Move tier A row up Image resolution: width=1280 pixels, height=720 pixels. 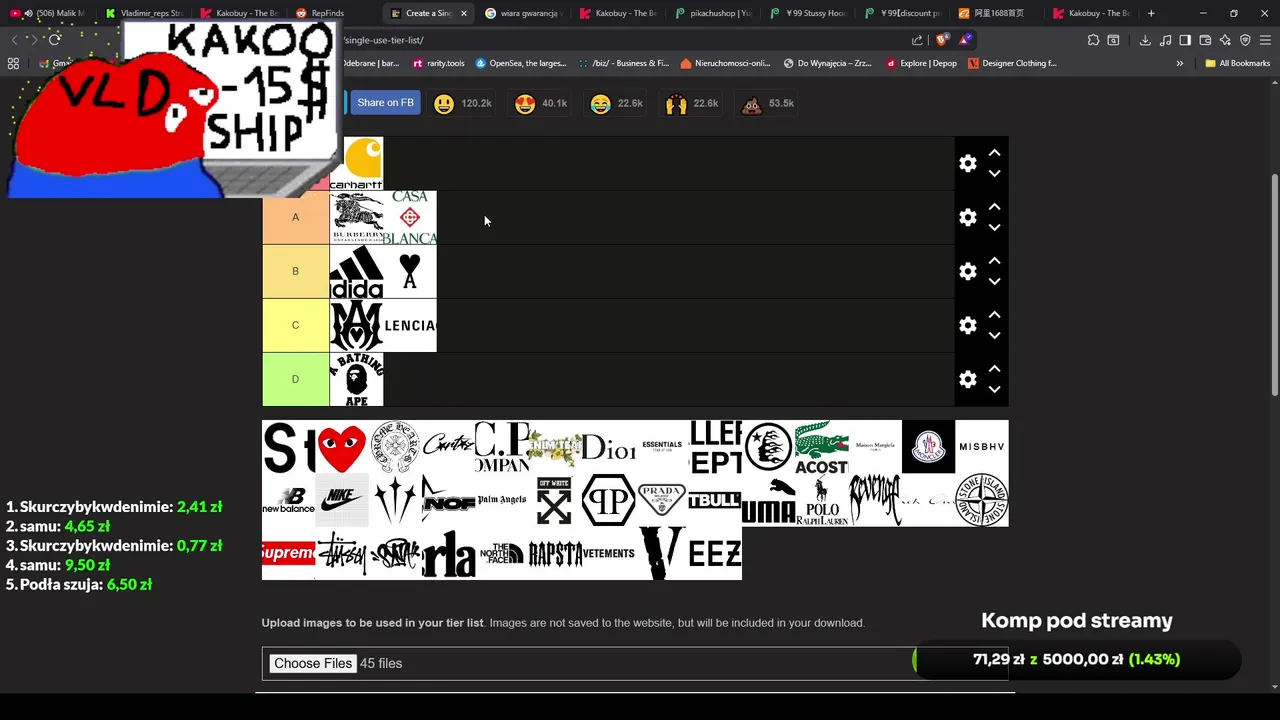[x=994, y=207]
